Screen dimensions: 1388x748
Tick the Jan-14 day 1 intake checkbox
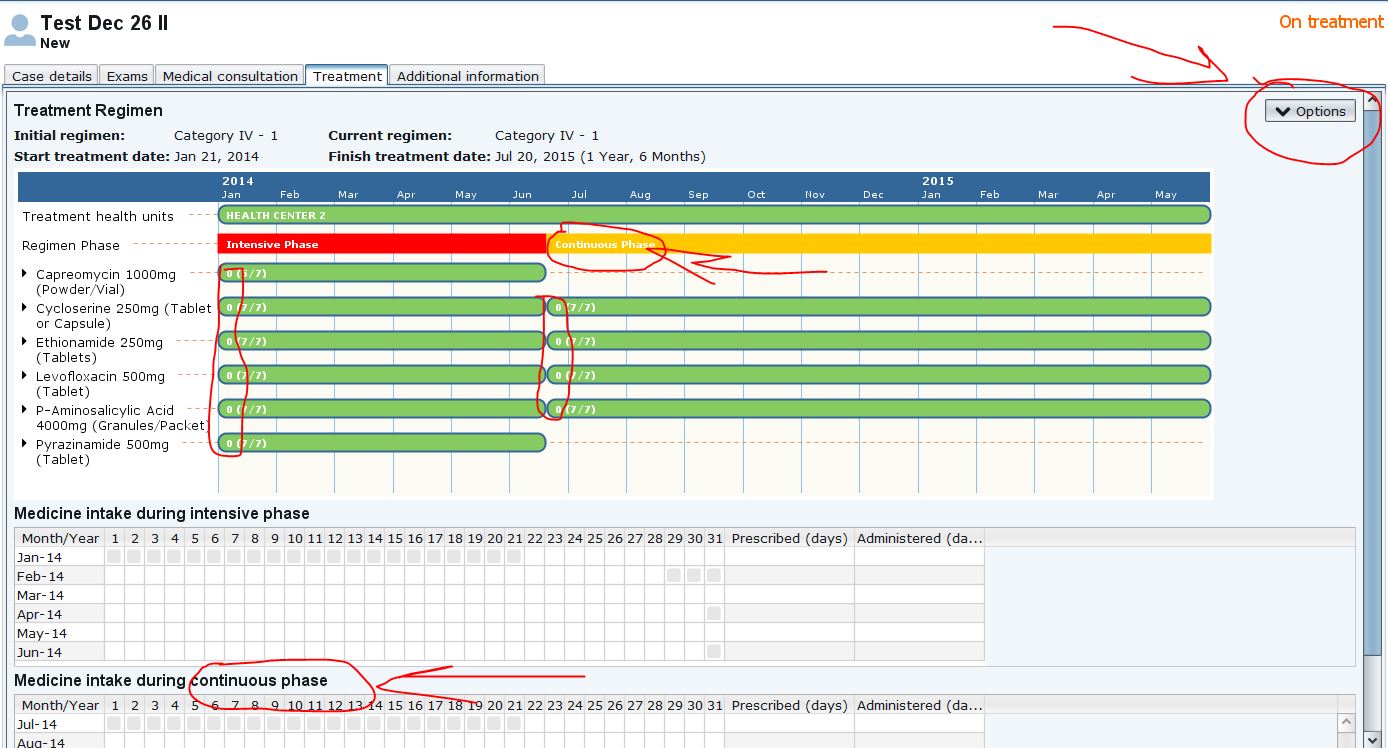114,557
